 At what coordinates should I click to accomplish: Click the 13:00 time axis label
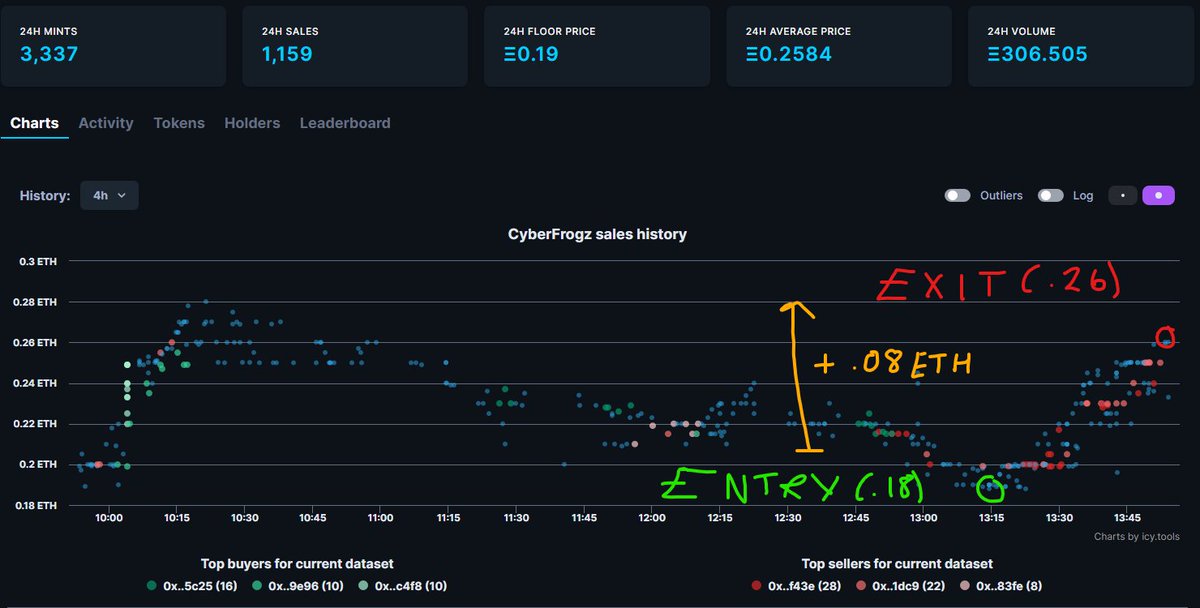click(x=924, y=518)
